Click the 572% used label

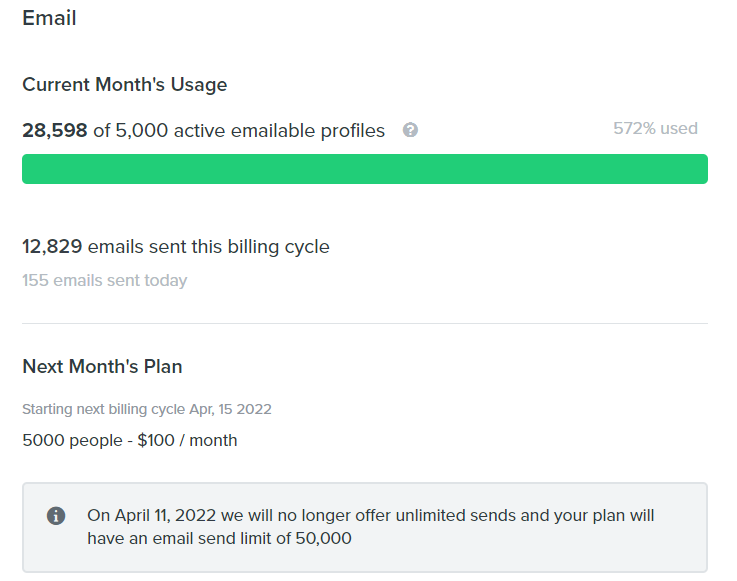(x=655, y=128)
